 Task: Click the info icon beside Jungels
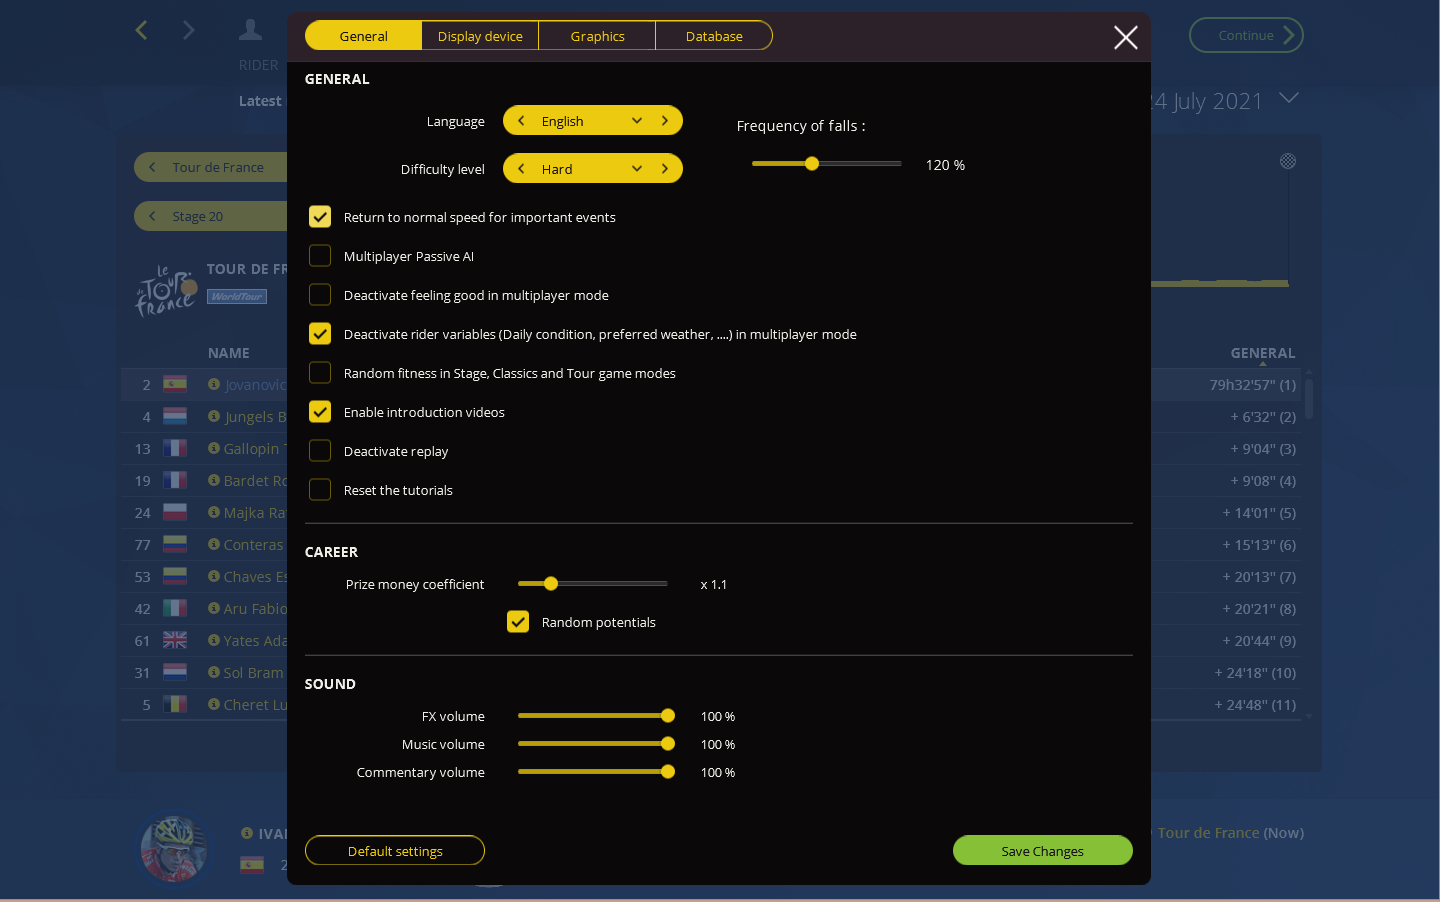pyautogui.click(x=213, y=416)
